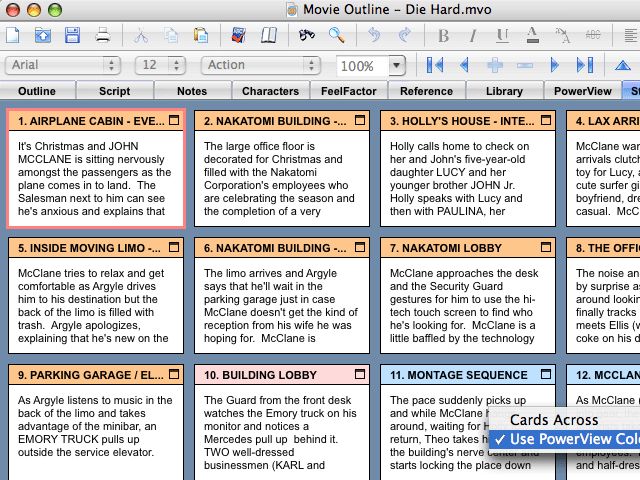This screenshot has width=640, height=480.
Task: Open a file using the folder icon
Action: (43, 36)
